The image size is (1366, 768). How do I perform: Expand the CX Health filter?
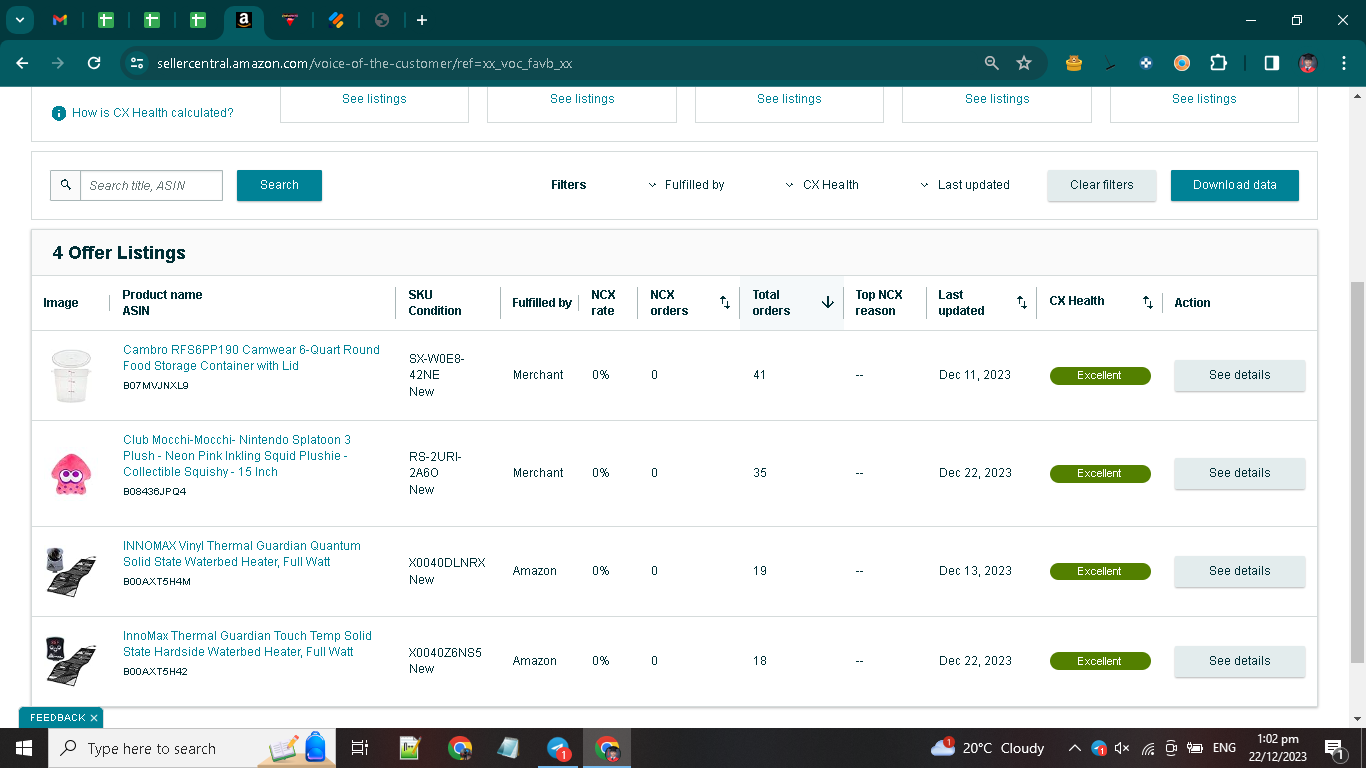822,185
